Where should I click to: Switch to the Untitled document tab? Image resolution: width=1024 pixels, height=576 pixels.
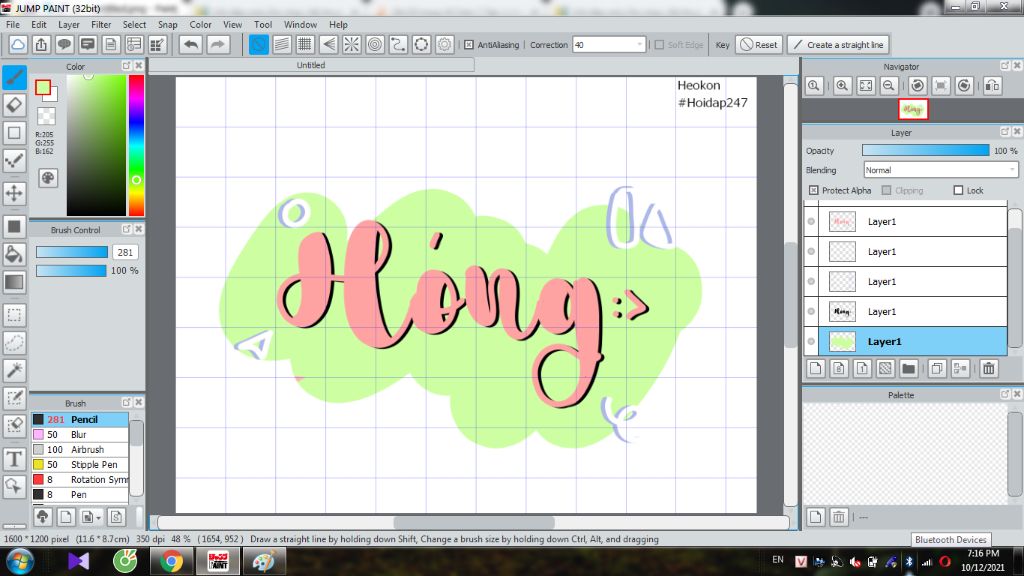pos(311,65)
